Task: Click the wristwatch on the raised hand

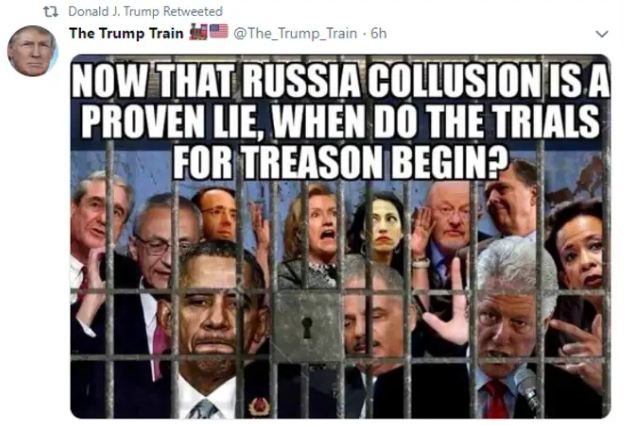Action: [x=421, y=262]
